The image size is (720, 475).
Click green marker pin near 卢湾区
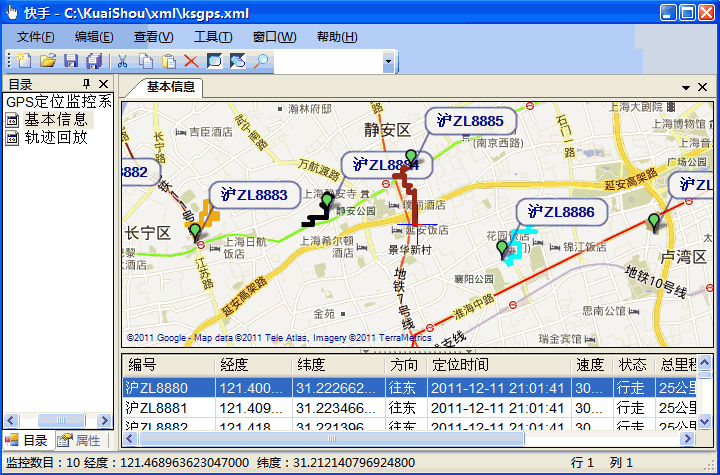654,223
